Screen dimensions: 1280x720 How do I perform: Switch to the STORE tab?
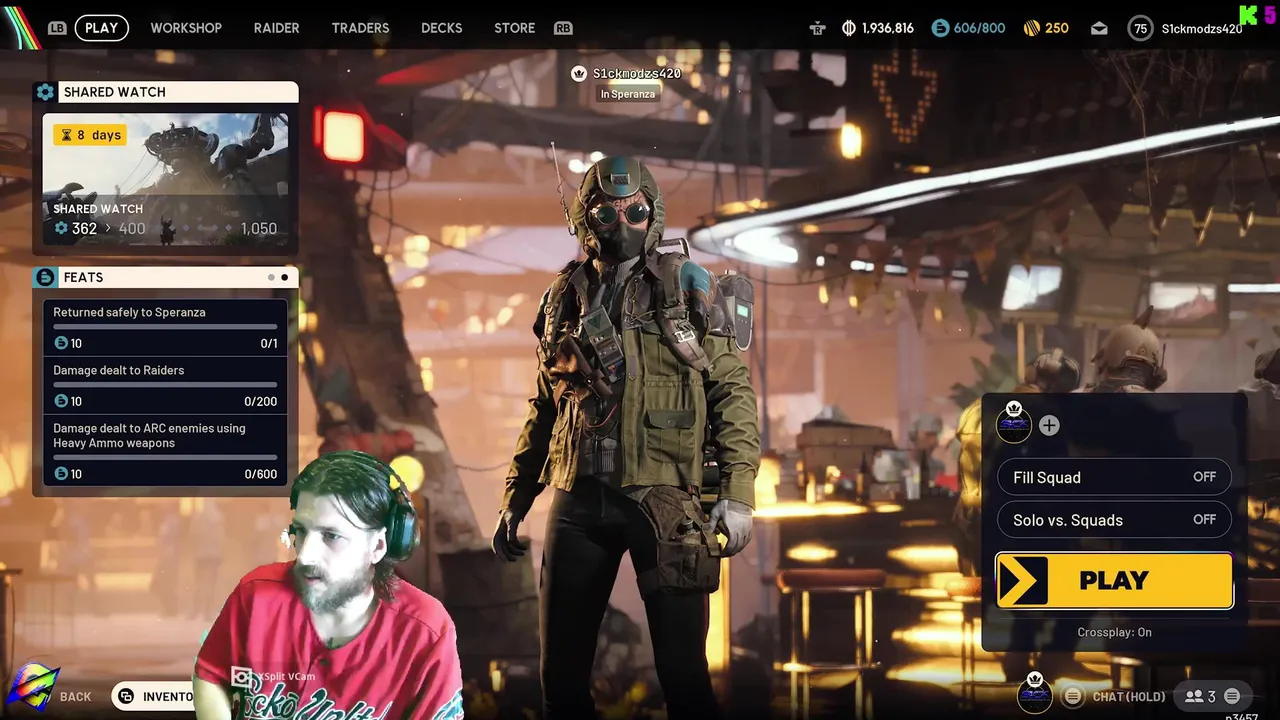coord(514,28)
